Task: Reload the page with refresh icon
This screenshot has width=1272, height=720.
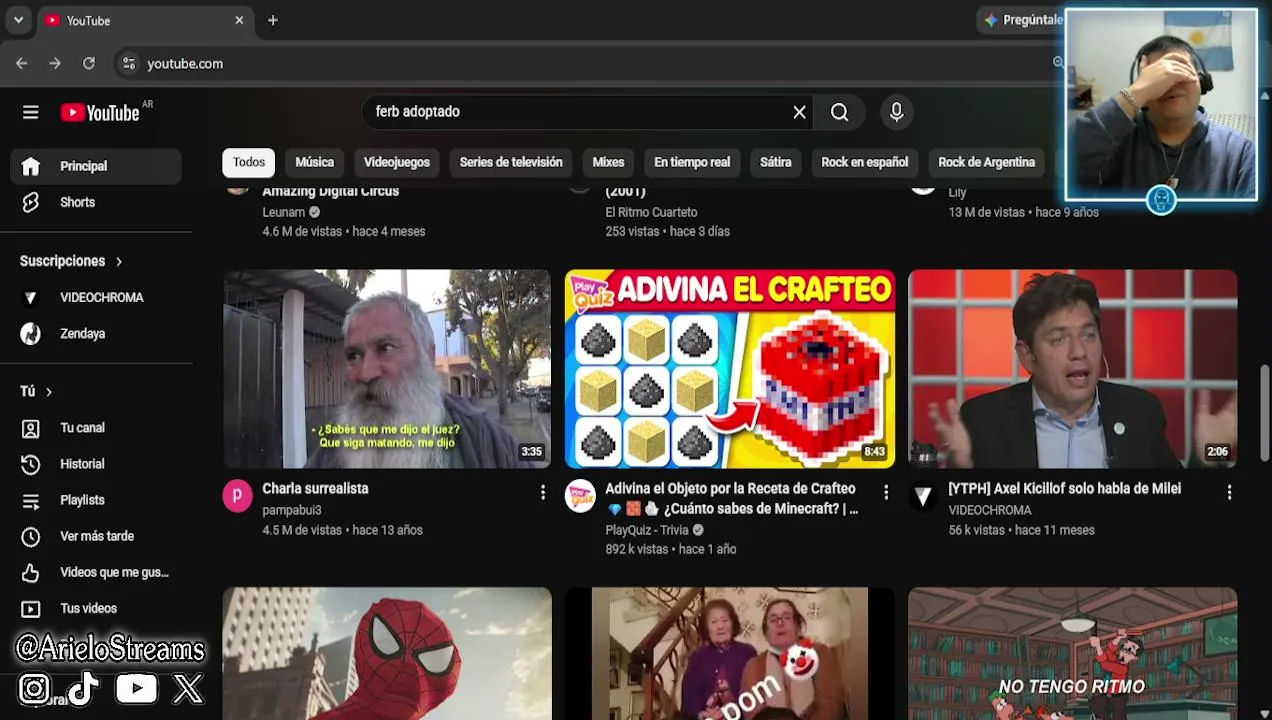Action: click(x=89, y=63)
